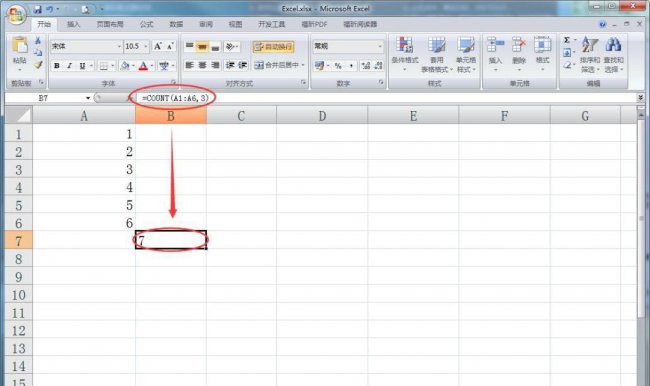Open the Excel help icon
This screenshot has width=650, height=386.
click(x=602, y=24)
